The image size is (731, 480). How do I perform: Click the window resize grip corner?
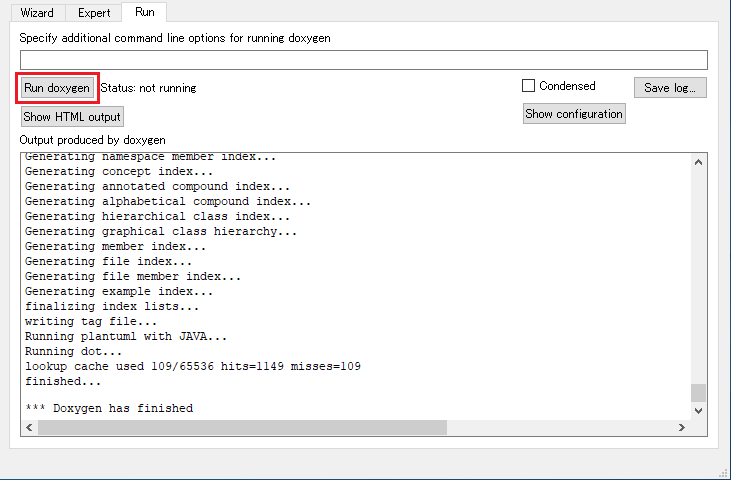coord(724,473)
